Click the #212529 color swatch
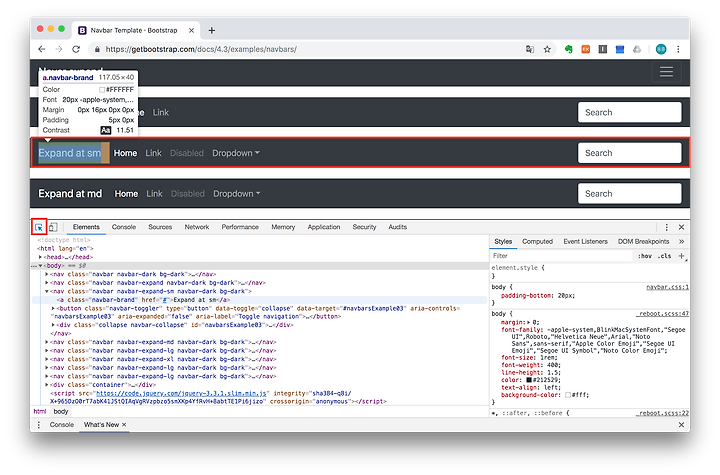The height and width of the screenshot is (475, 720). 529,380
